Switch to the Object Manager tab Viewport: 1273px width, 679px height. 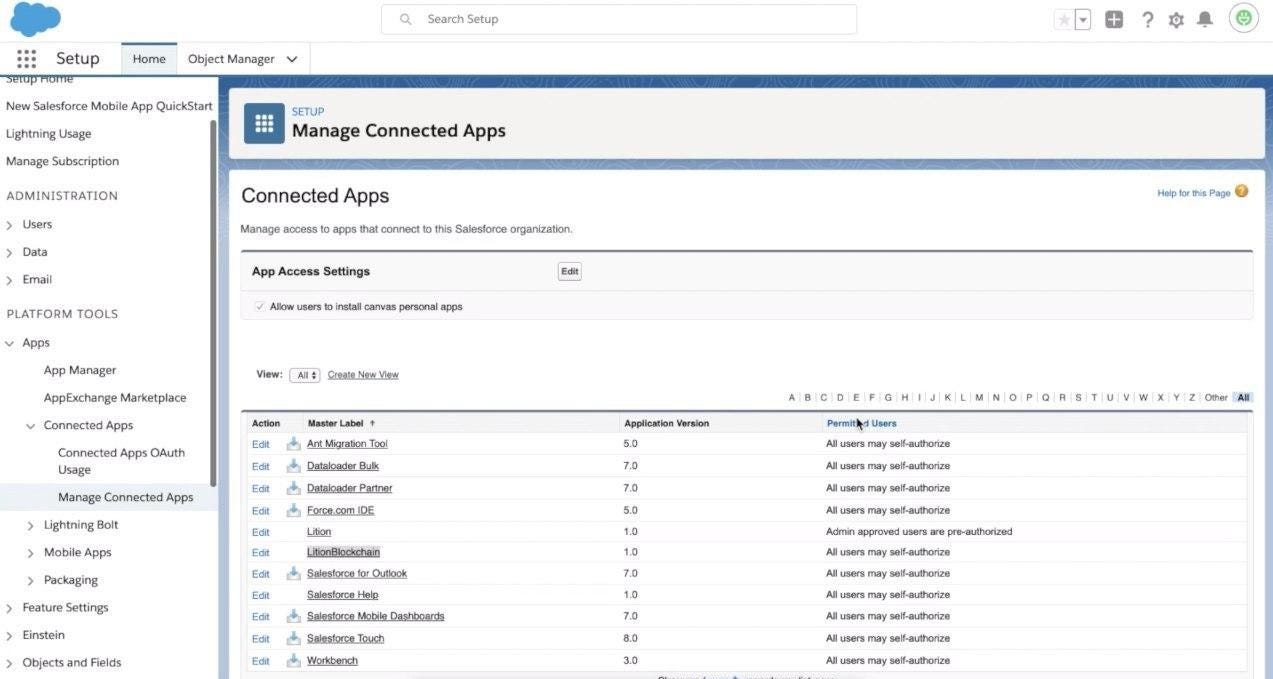pyautogui.click(x=231, y=59)
